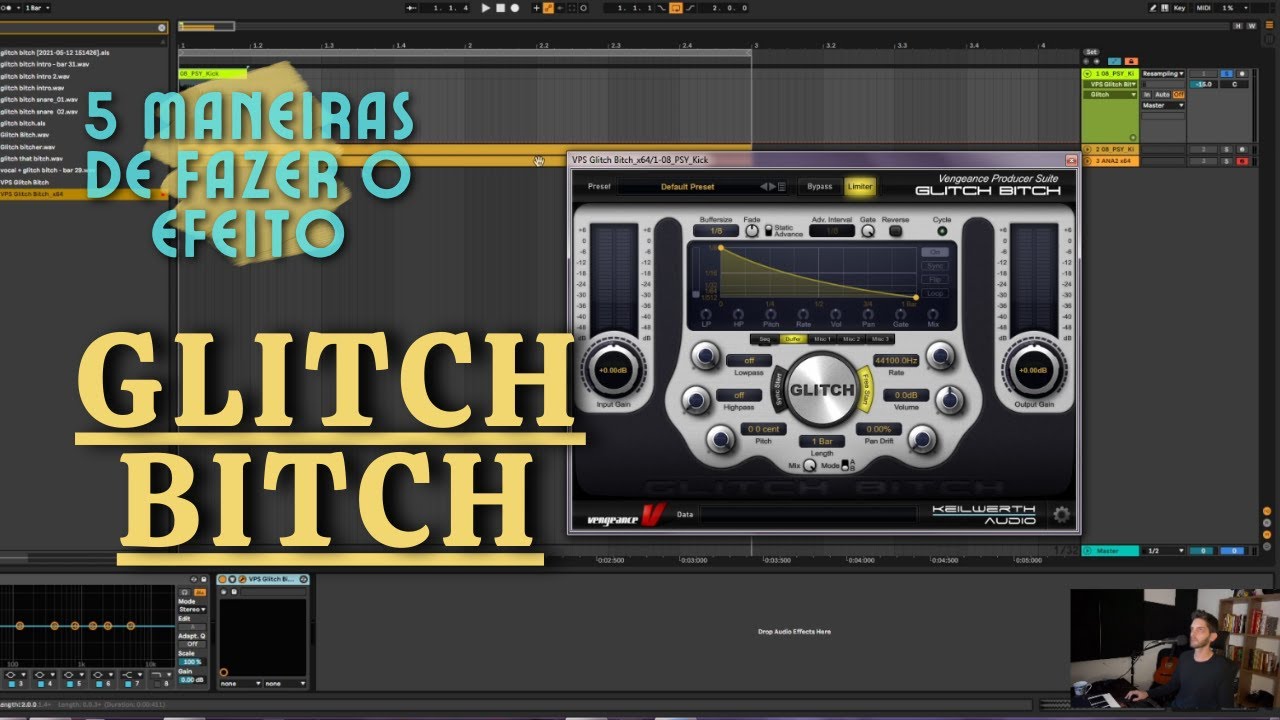Select 'glitch bitch intro.wav' in browser list

click(33, 87)
